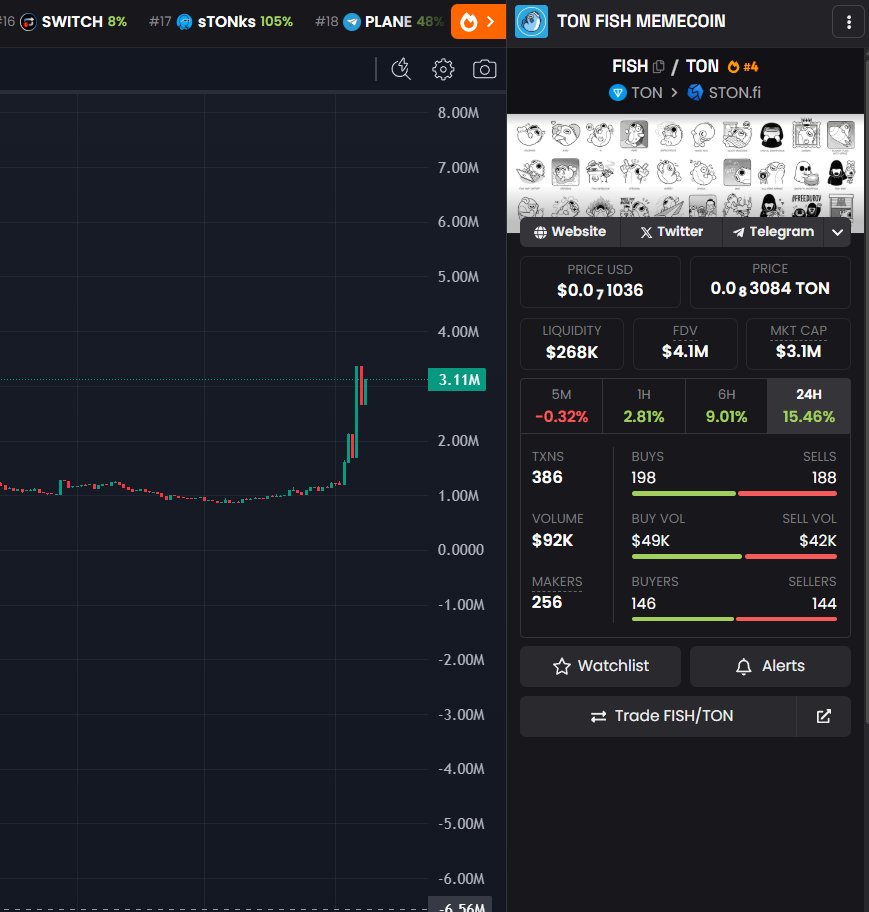Click the buyers versus sellers ratio bar
869x912 pixels.
click(x=734, y=619)
